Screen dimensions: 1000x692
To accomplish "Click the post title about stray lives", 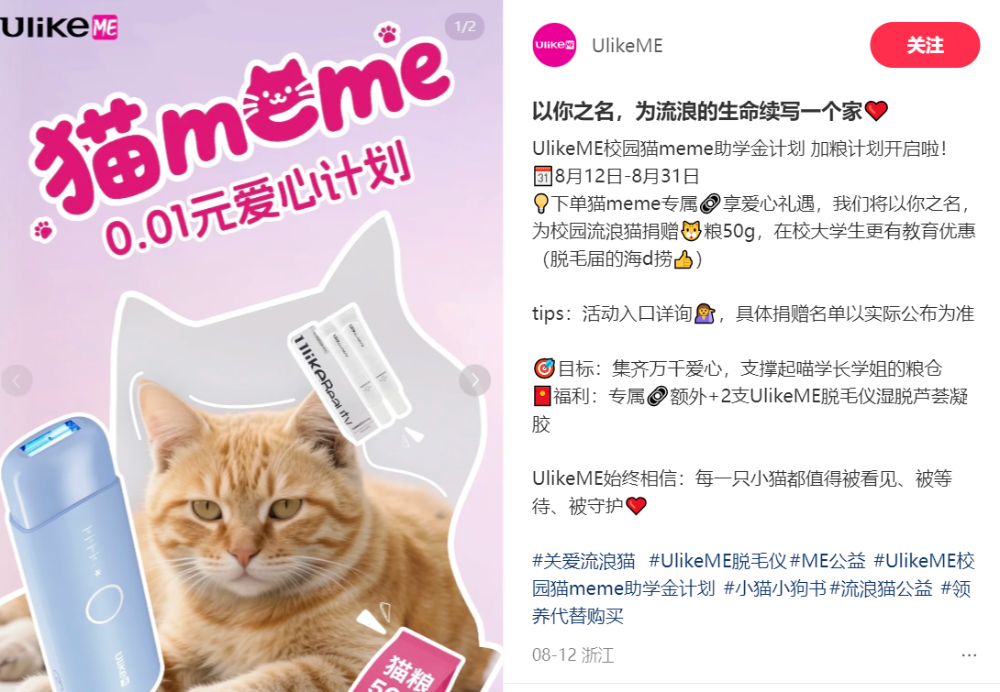I will [710, 111].
